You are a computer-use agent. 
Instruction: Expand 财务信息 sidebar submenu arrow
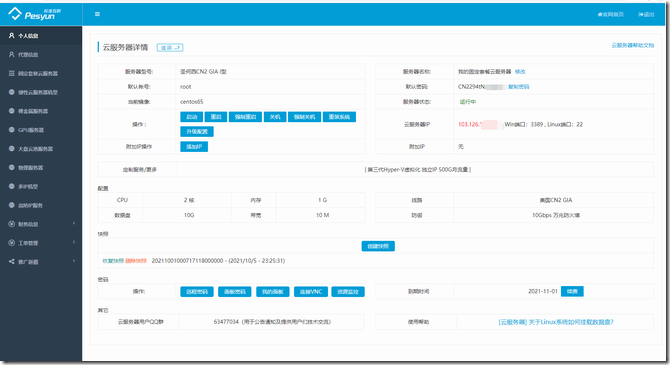(x=74, y=224)
